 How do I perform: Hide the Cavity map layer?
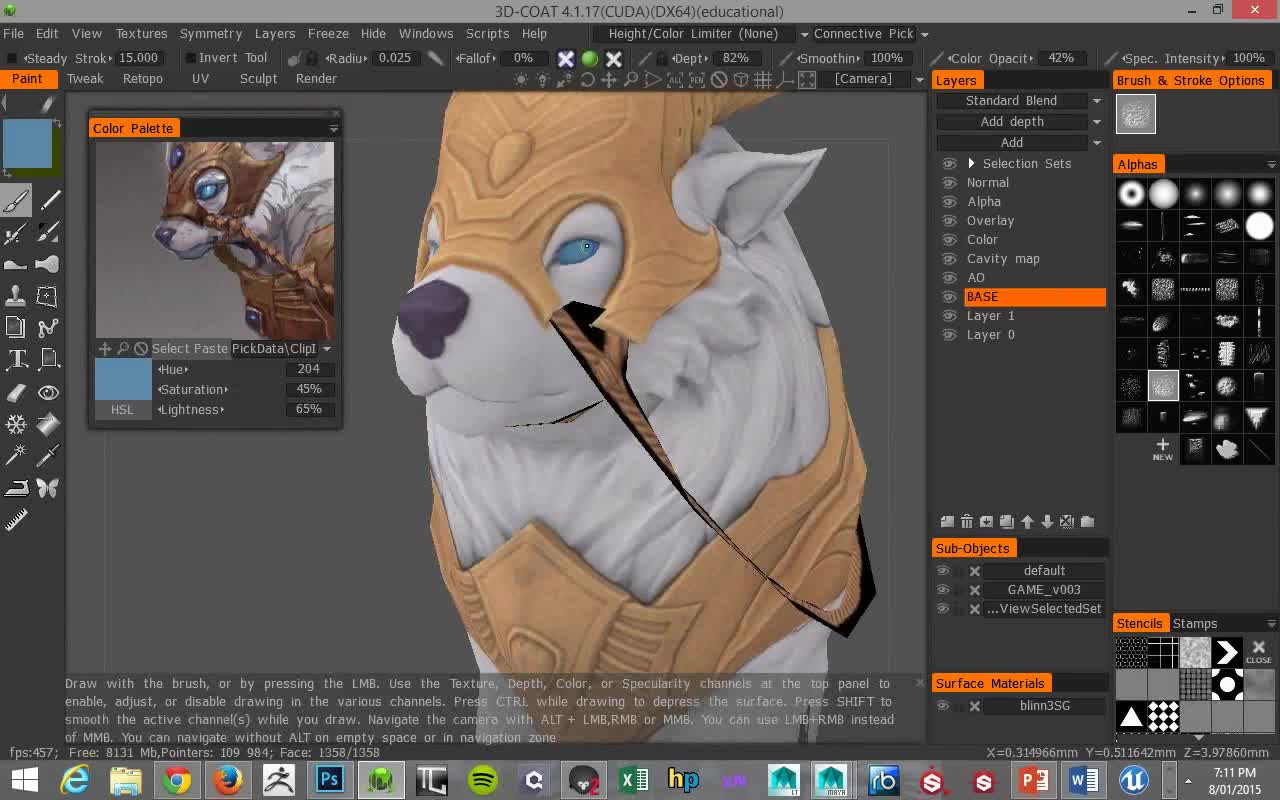(949, 259)
